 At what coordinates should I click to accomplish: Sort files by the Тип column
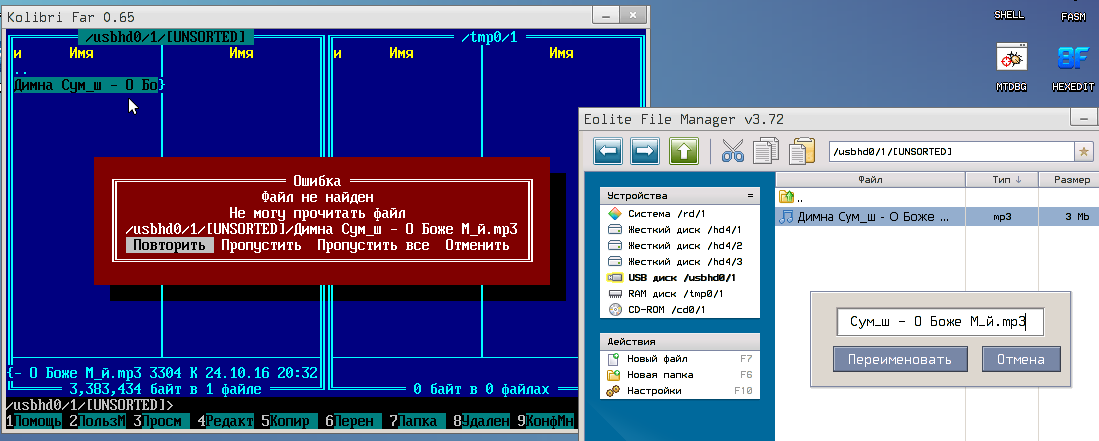tap(1001, 180)
